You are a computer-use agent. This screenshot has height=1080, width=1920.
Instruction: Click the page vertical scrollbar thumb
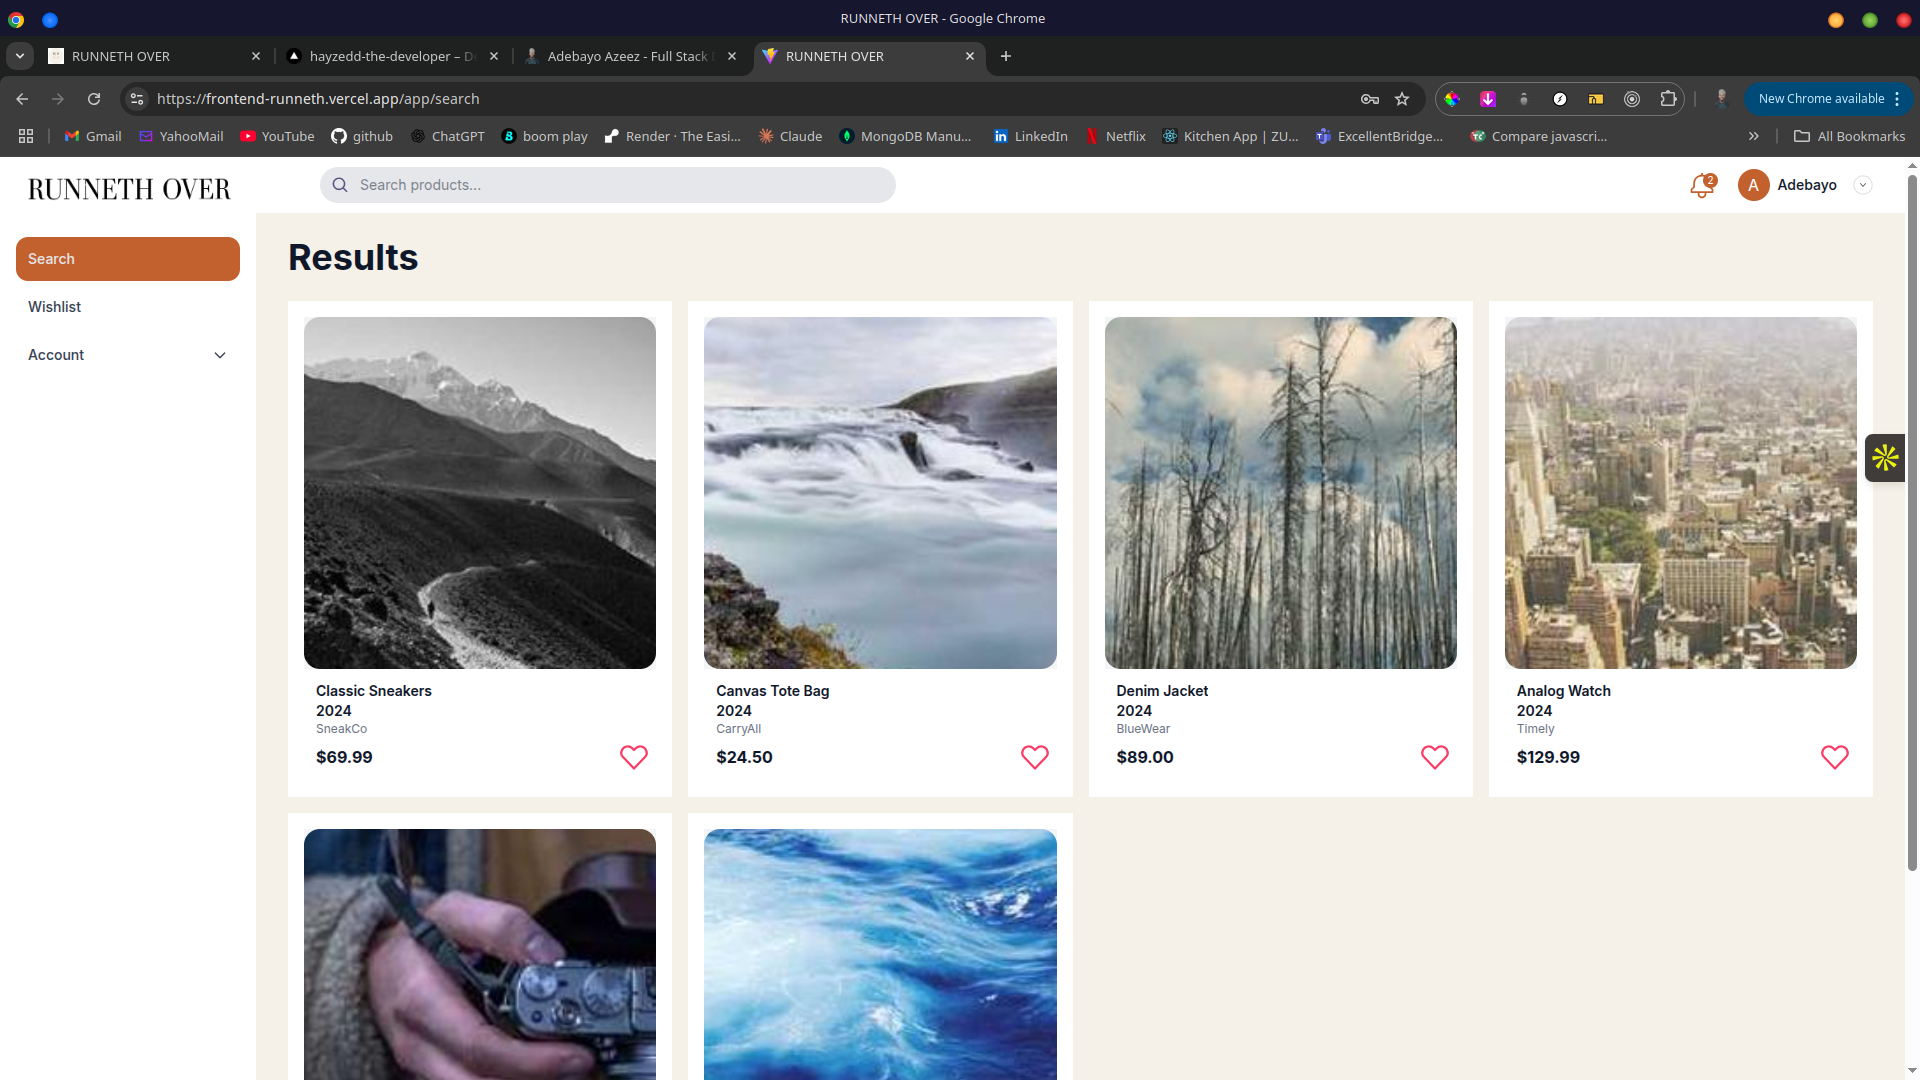click(x=1912, y=523)
